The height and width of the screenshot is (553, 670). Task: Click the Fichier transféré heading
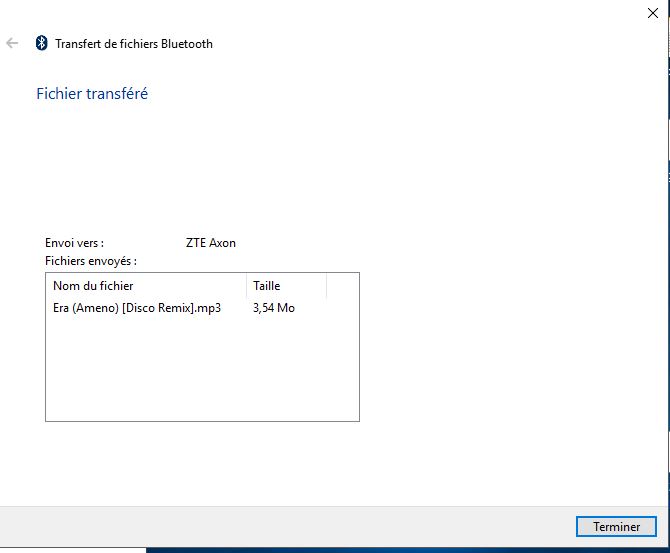click(92, 94)
